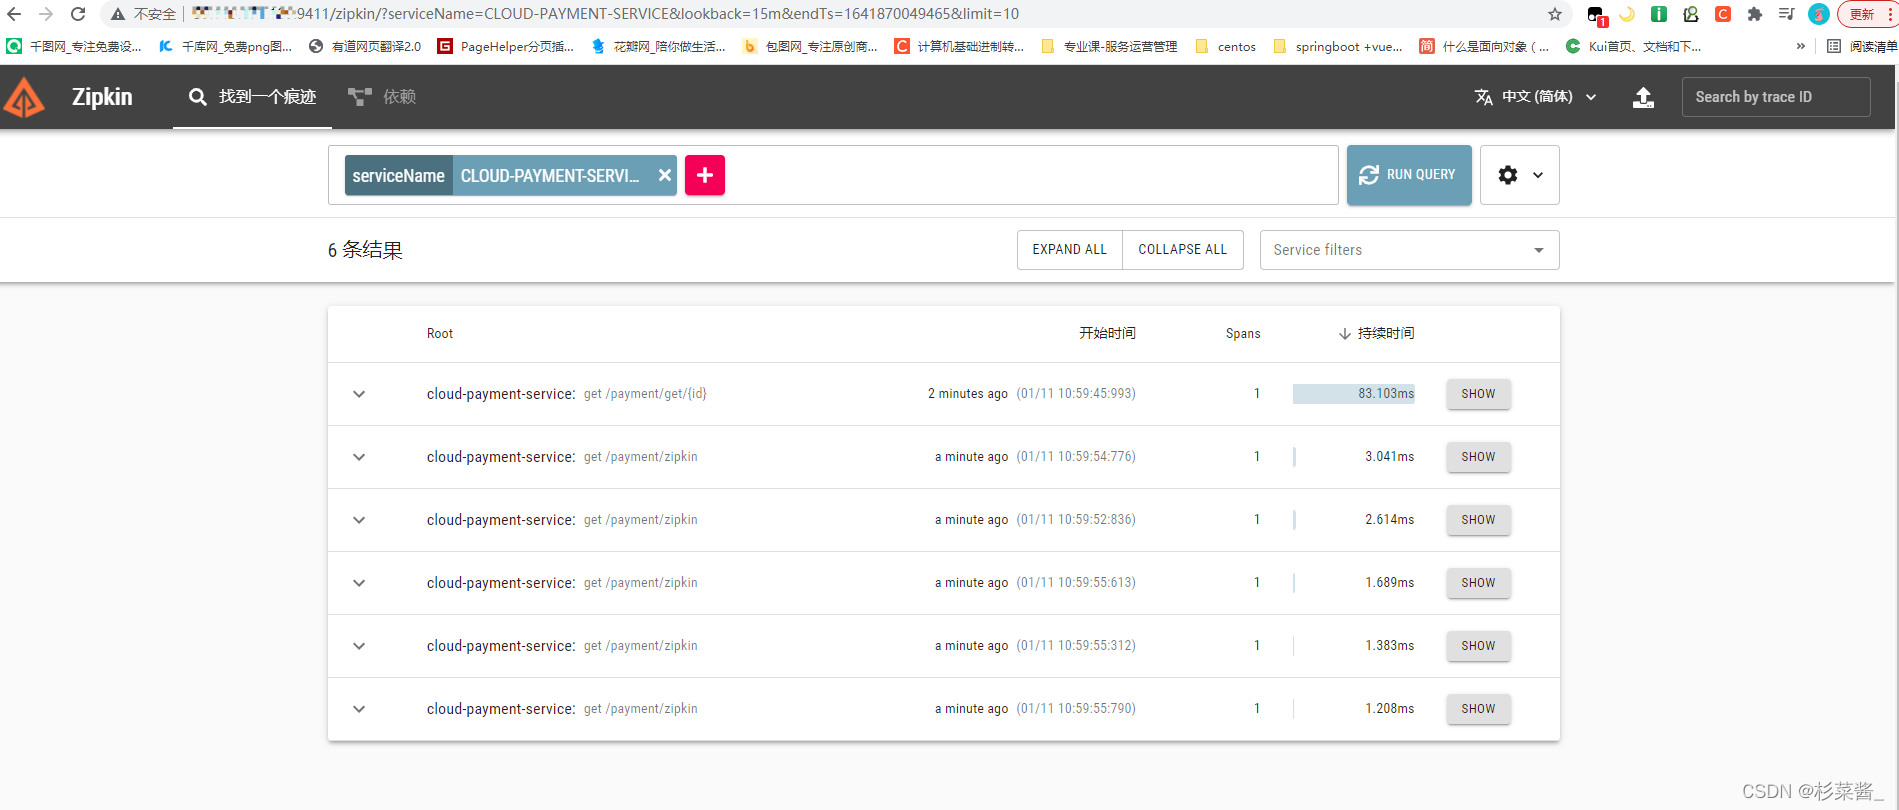Bookmark this page with star icon
This screenshot has height=810, width=1899.
(x=1555, y=14)
